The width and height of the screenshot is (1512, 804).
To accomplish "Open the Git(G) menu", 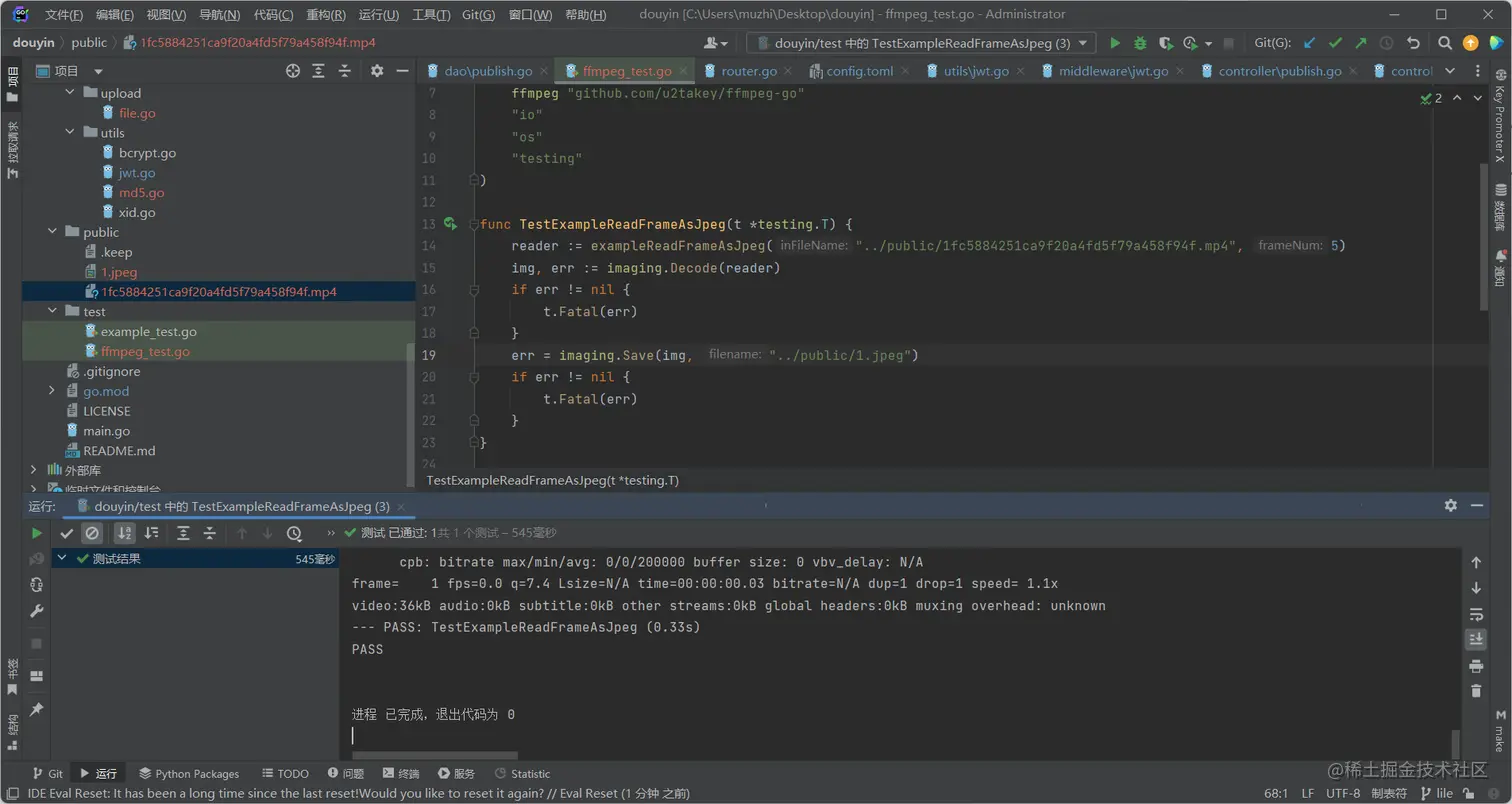I will (x=479, y=15).
